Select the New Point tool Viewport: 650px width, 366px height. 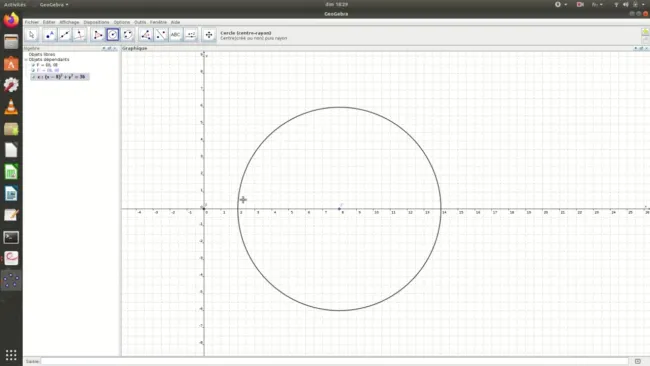point(49,35)
